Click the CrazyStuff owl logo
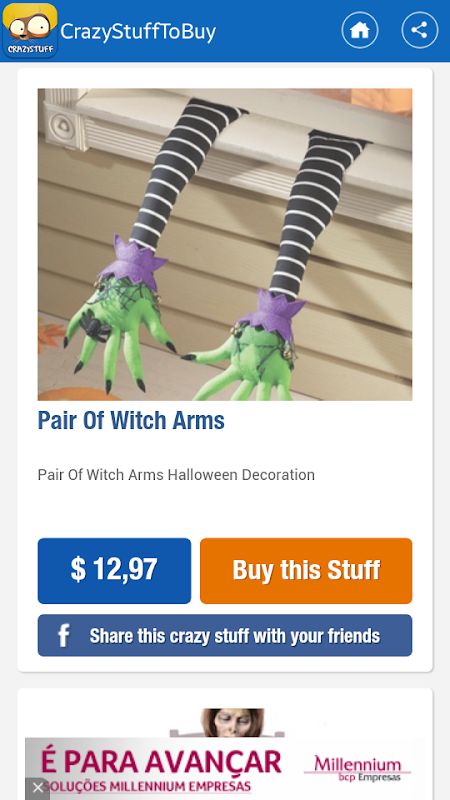The width and height of the screenshot is (450, 800). pyautogui.click(x=30, y=31)
